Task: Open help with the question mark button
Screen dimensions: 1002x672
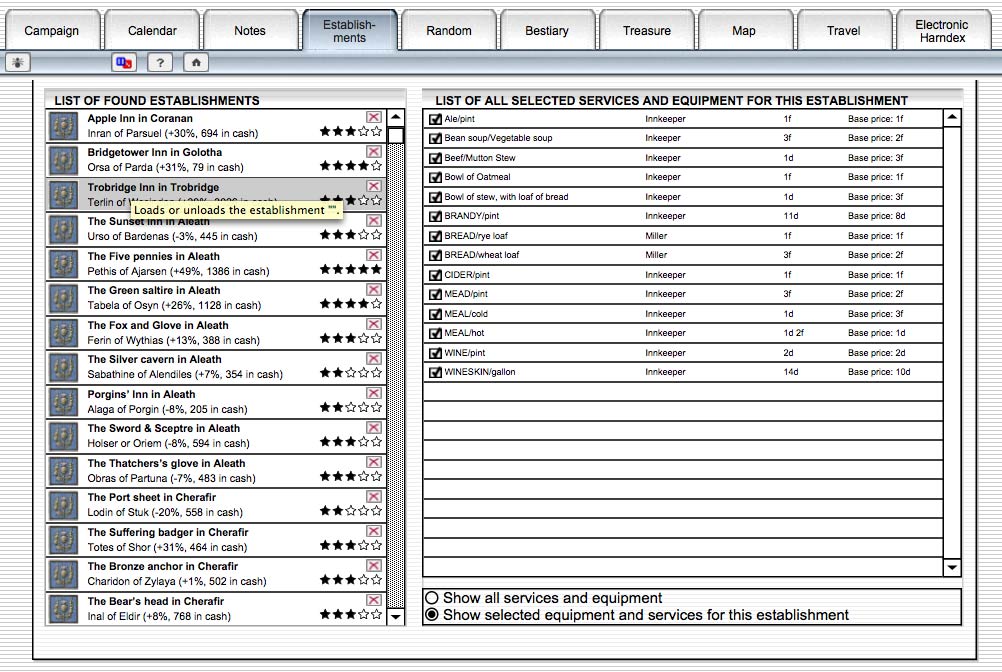Action: (160, 63)
